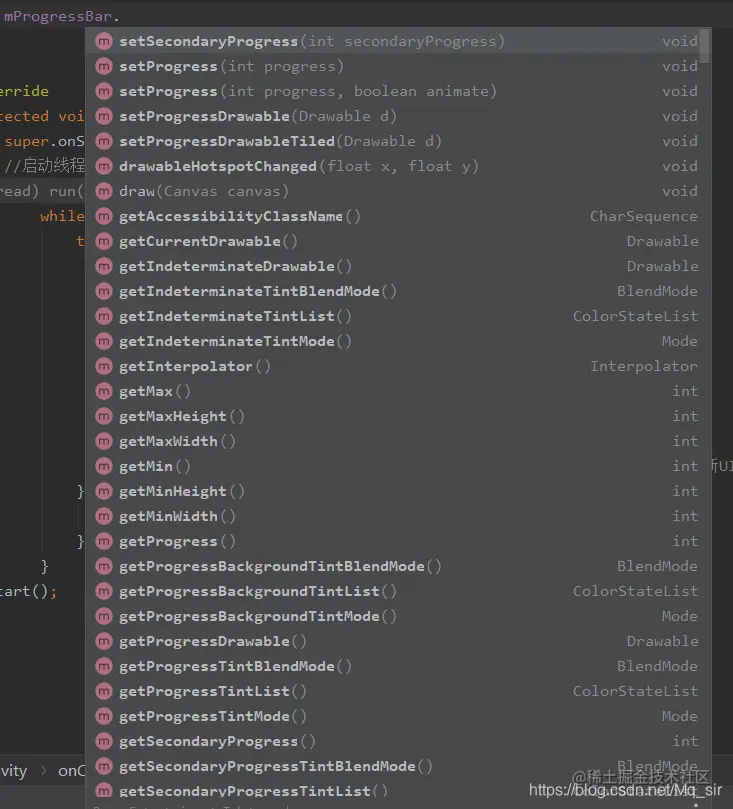
Task: Click method icon beside setProgress(int progress)
Action: point(104,66)
